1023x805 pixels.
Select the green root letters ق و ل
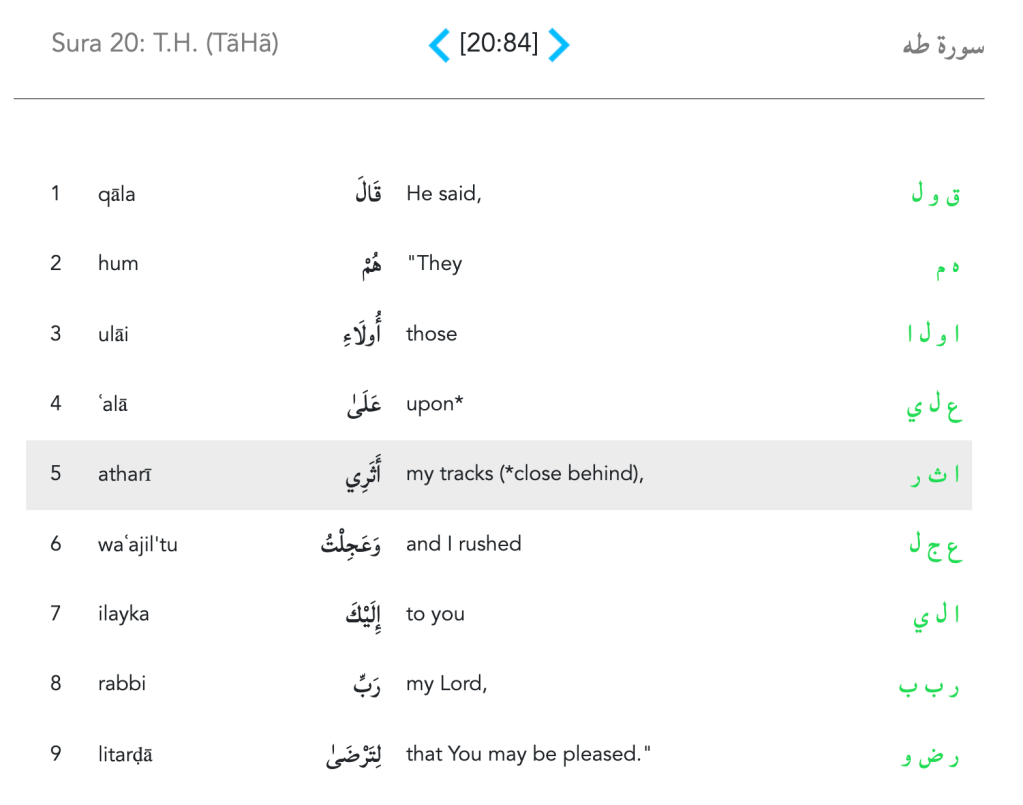click(x=935, y=195)
